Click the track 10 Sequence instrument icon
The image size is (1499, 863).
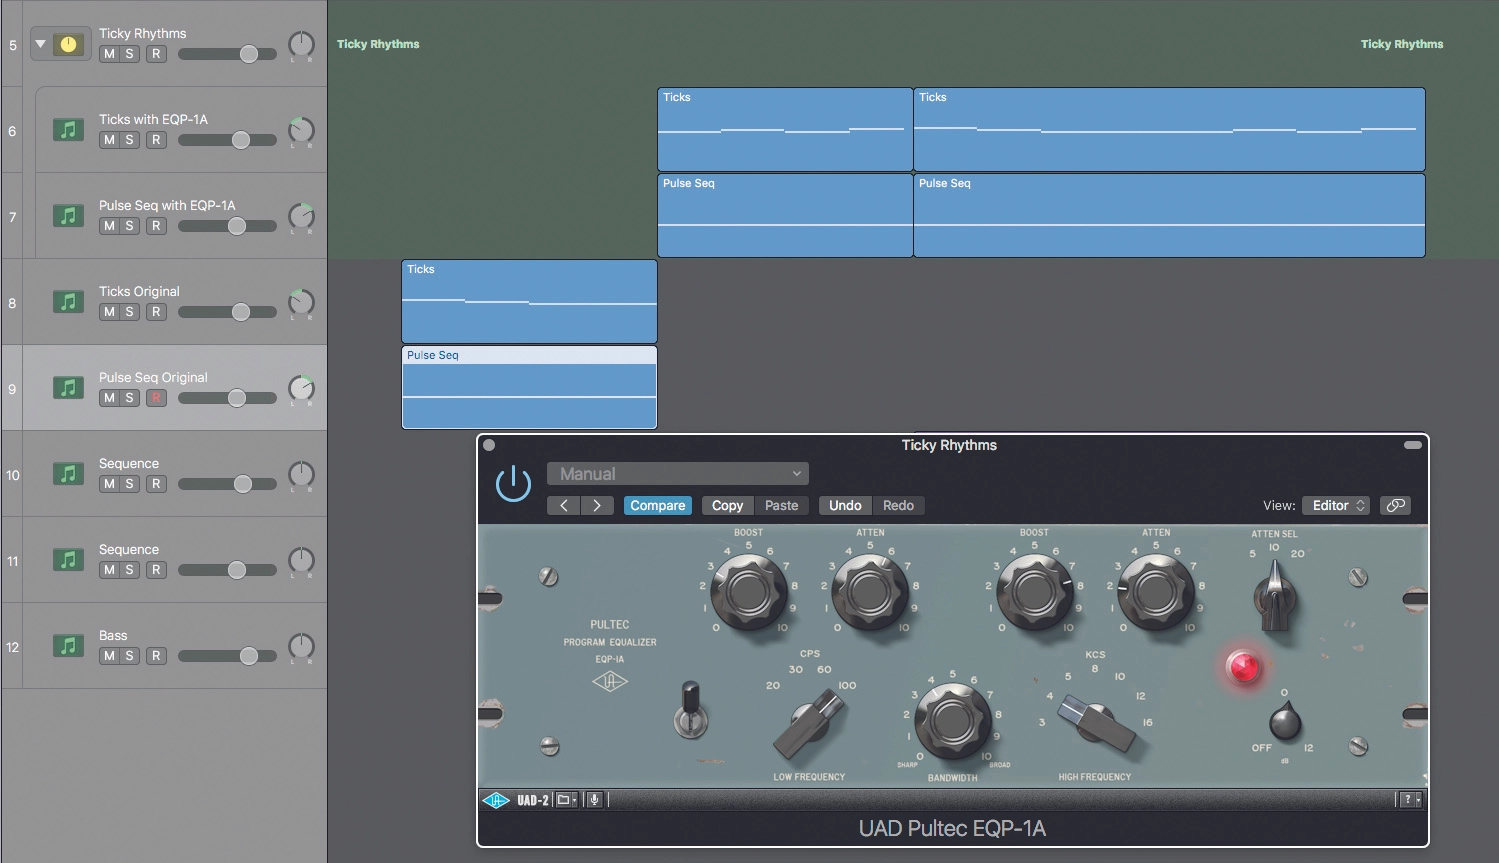point(68,474)
